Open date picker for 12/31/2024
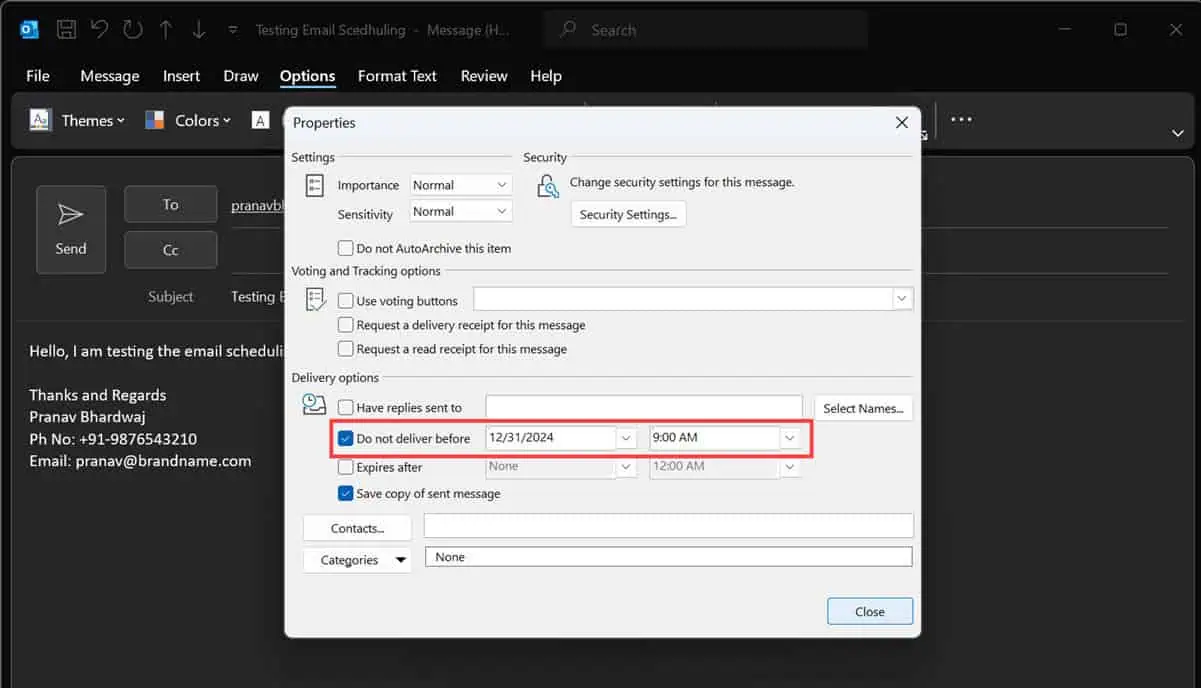This screenshot has width=1201, height=688. coord(627,438)
